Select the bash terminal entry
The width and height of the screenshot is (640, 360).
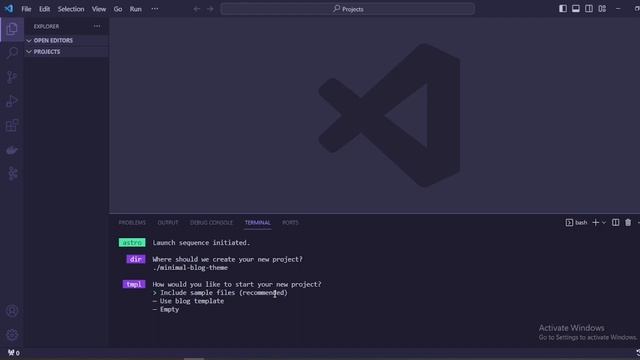(576, 222)
